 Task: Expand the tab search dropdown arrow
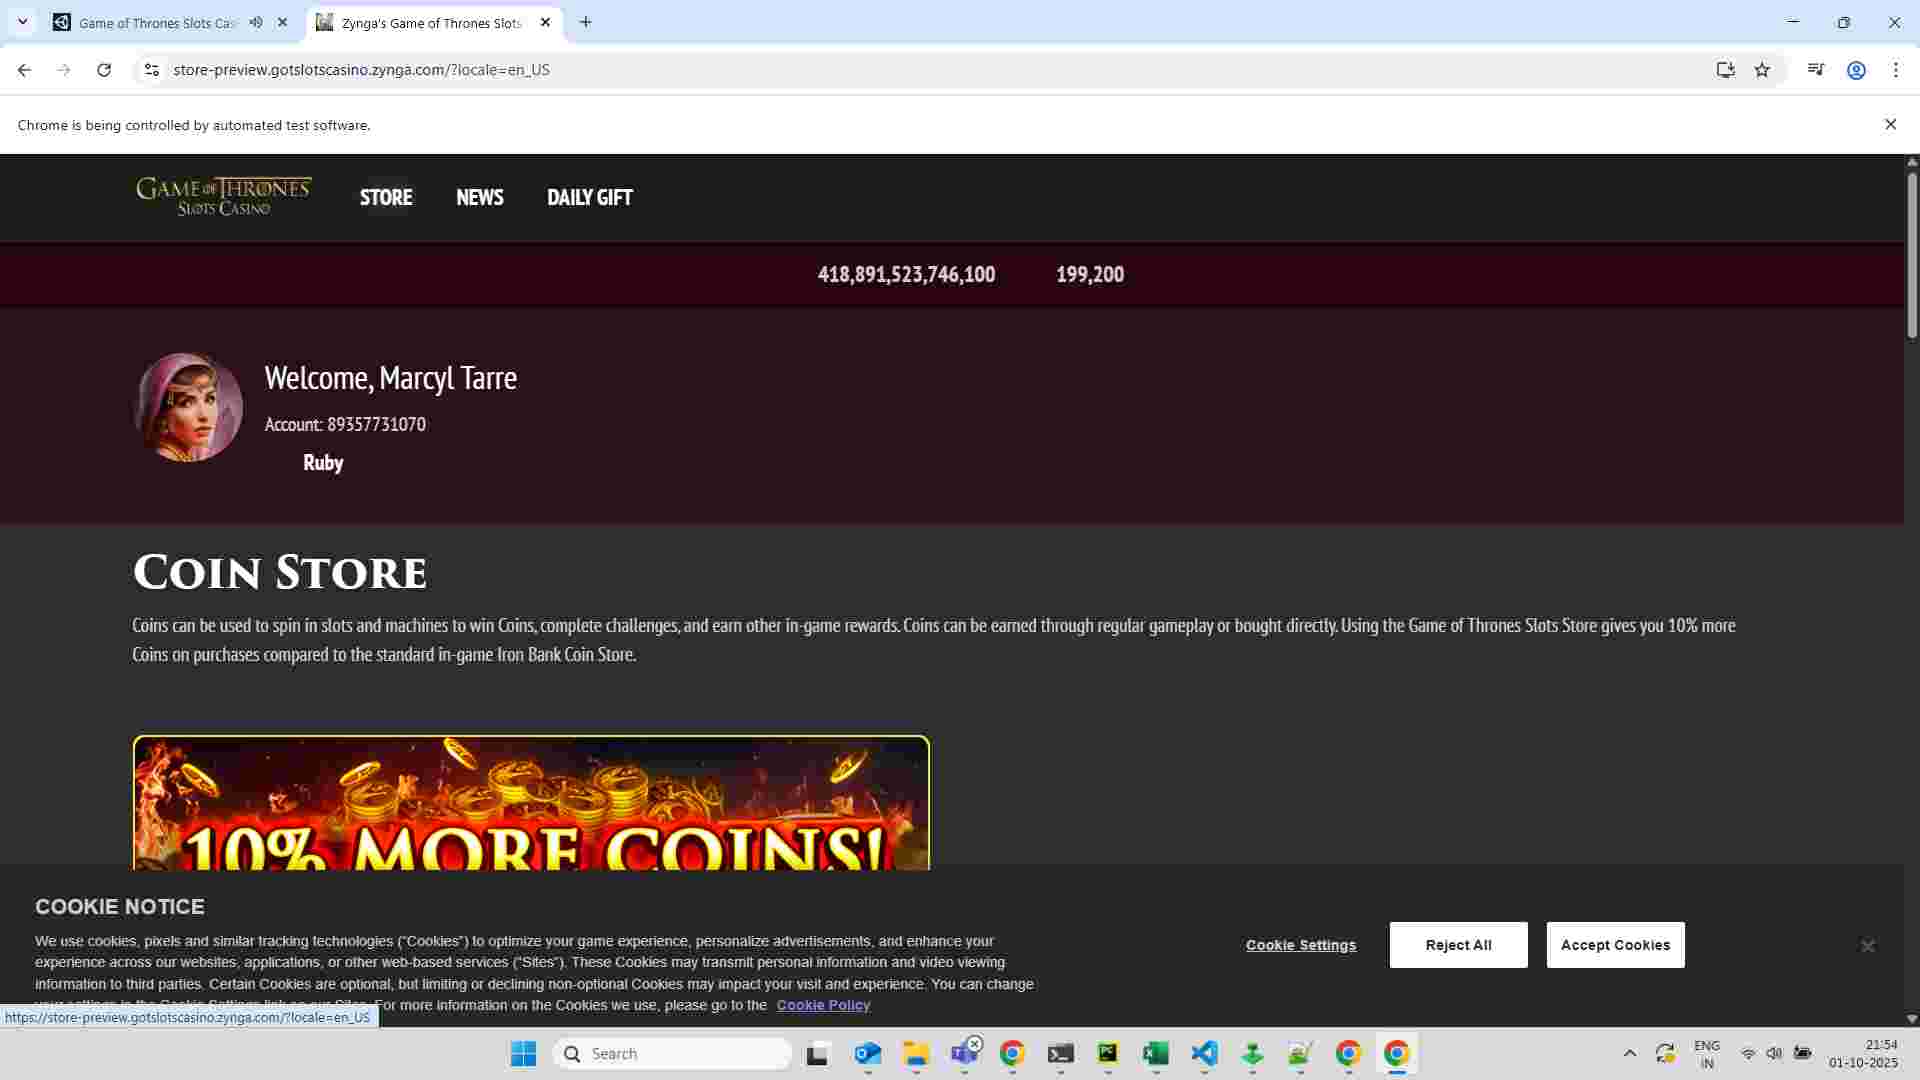[22, 22]
